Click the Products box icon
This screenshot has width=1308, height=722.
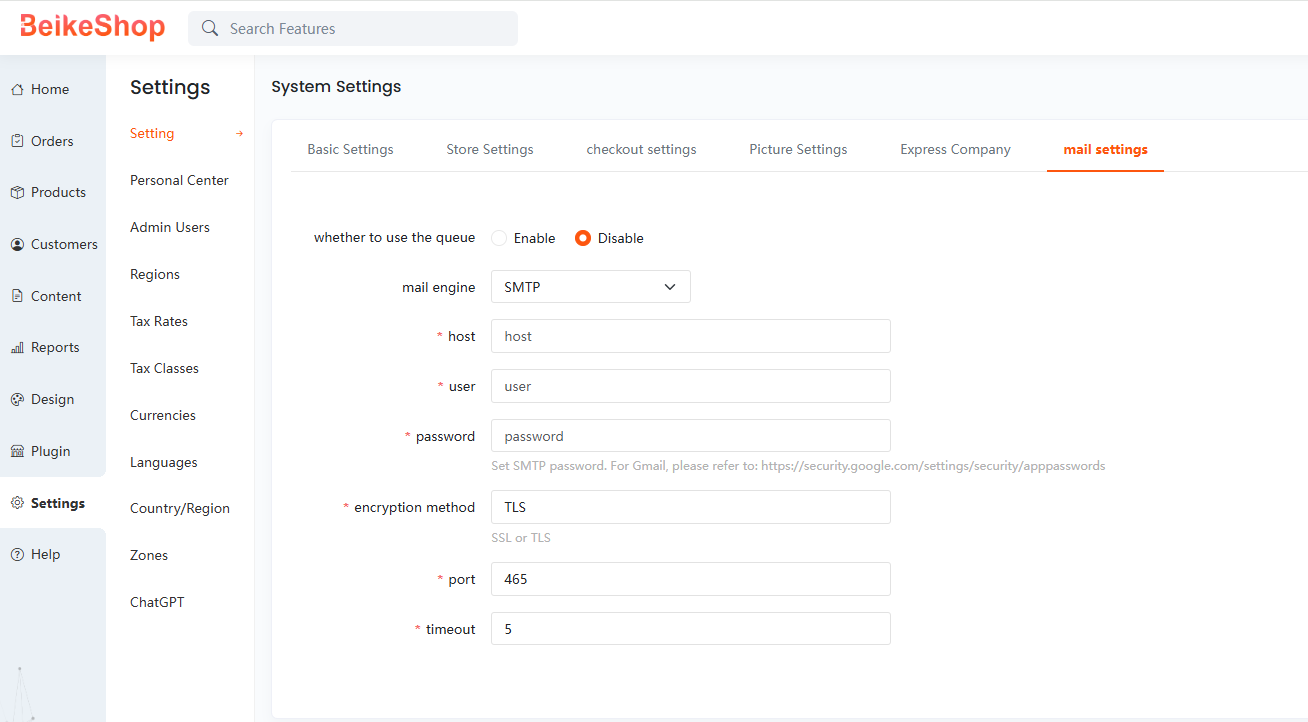[x=17, y=192]
